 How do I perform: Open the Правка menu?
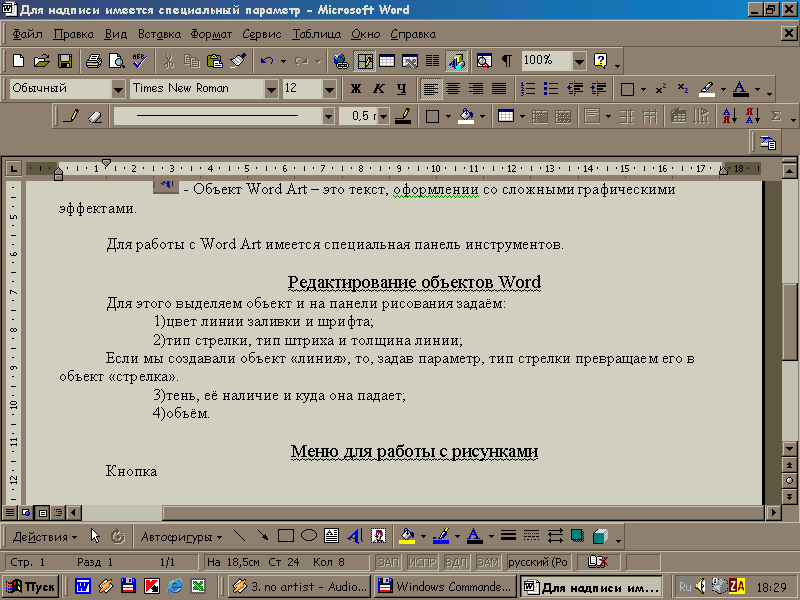click(x=73, y=34)
